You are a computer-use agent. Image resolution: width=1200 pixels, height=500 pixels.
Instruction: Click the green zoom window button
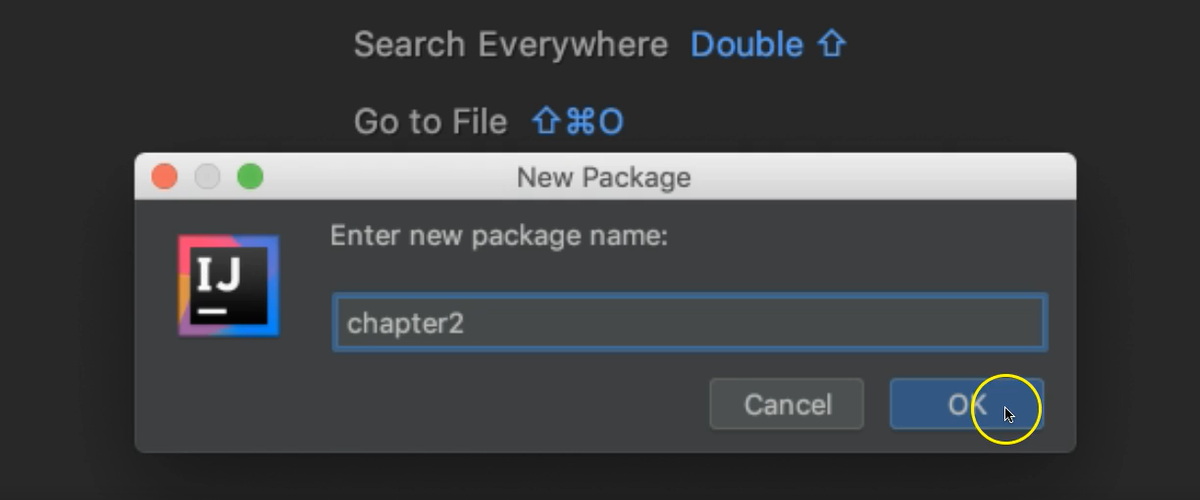point(250,177)
